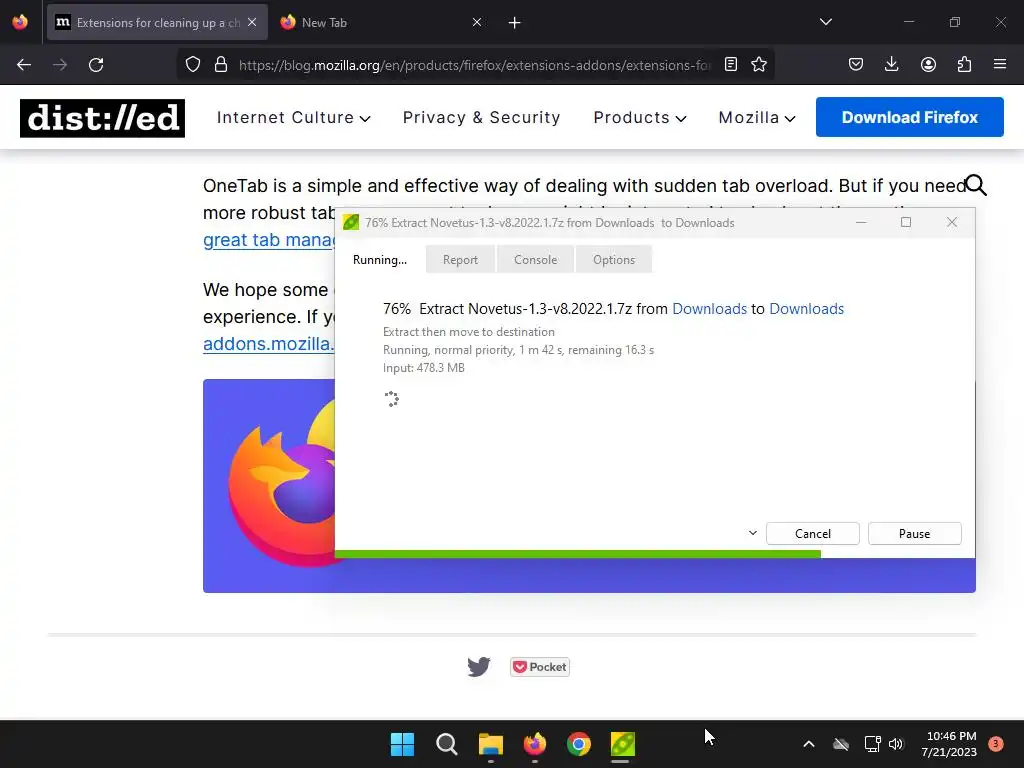Open Firefox downloads panel icon
1024x768 pixels.
pyautogui.click(x=891, y=65)
